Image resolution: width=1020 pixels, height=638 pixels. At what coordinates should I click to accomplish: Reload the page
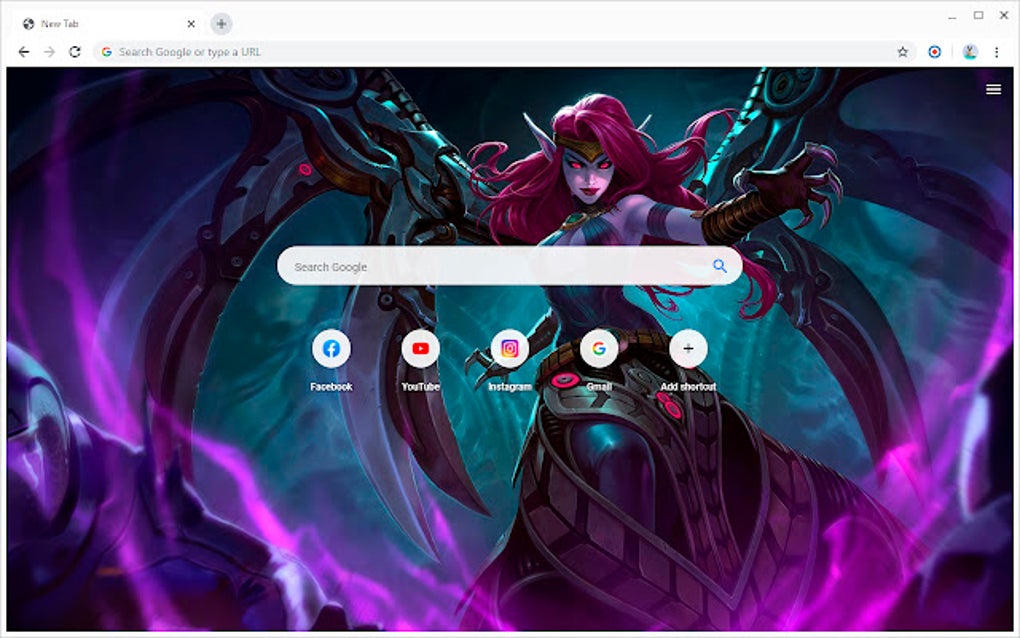(x=75, y=52)
